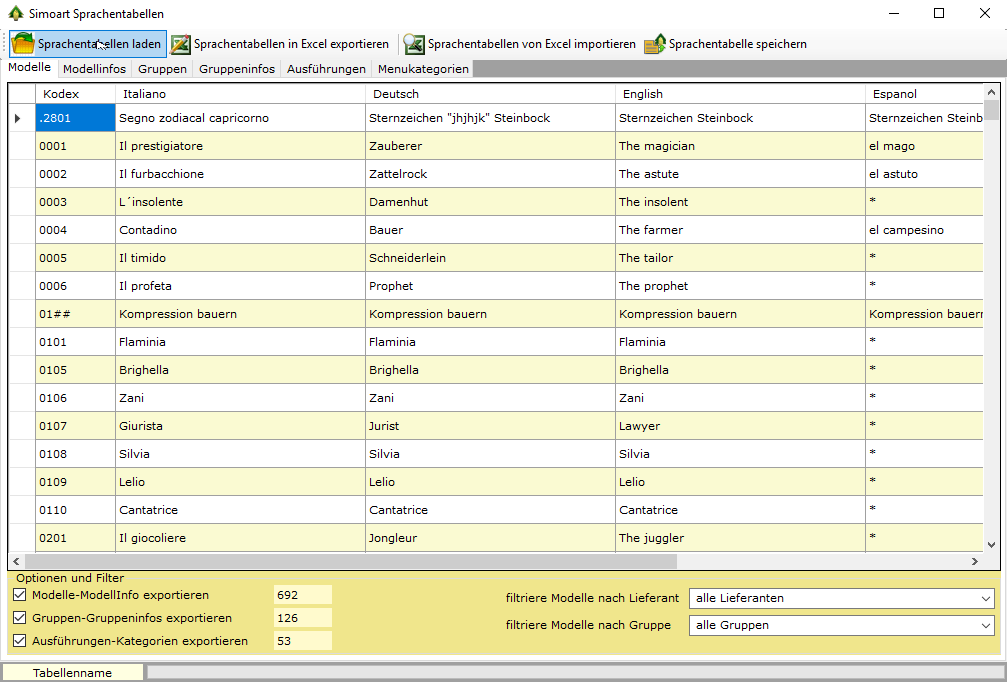Select the Ausführungen tab
Viewport: 1007px width, 682px height.
pyautogui.click(x=326, y=69)
